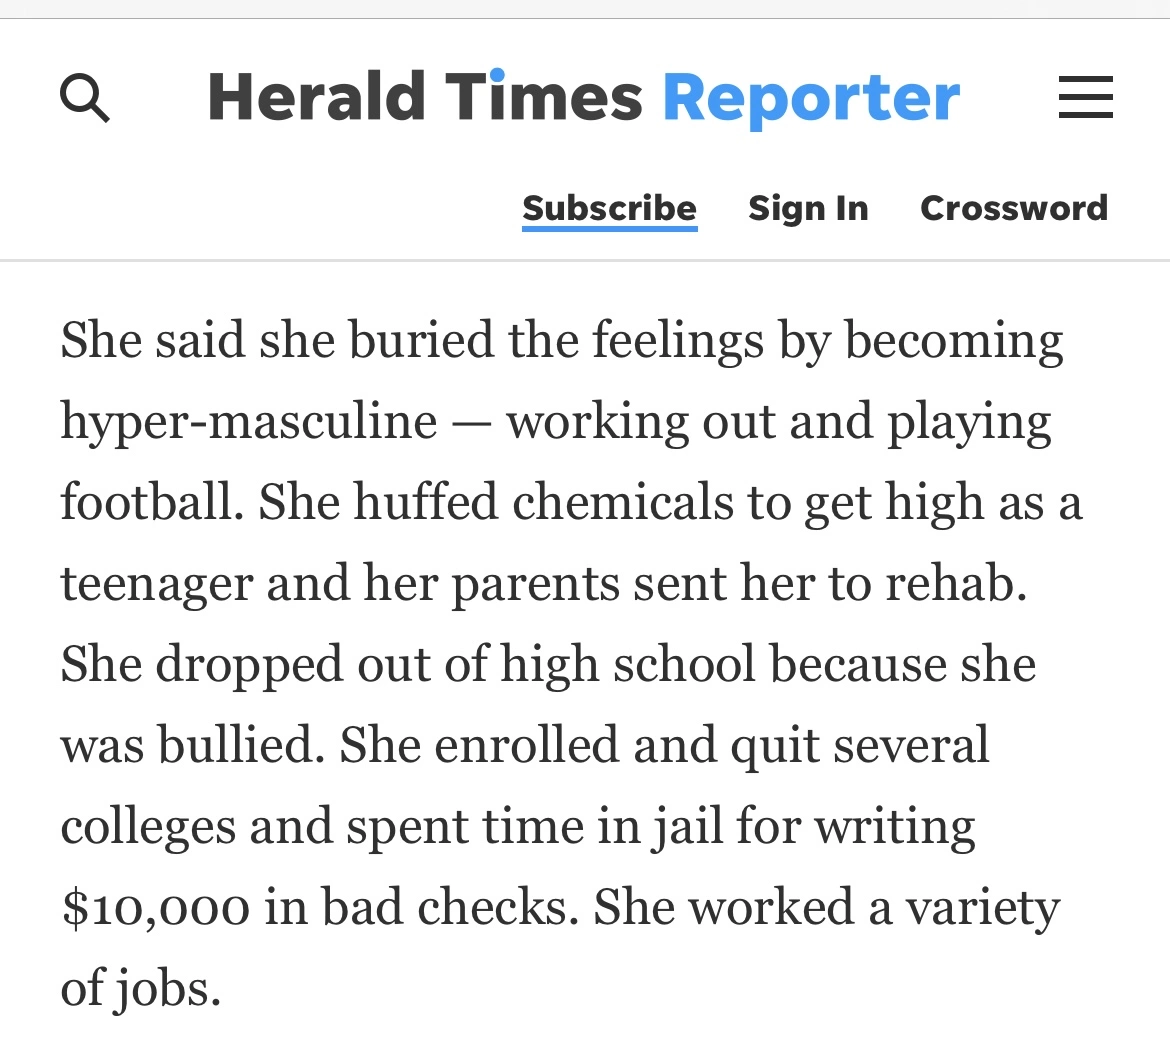Click the word "colleges" in the article
This screenshot has width=1170, height=1057.
pyautogui.click(x=148, y=827)
